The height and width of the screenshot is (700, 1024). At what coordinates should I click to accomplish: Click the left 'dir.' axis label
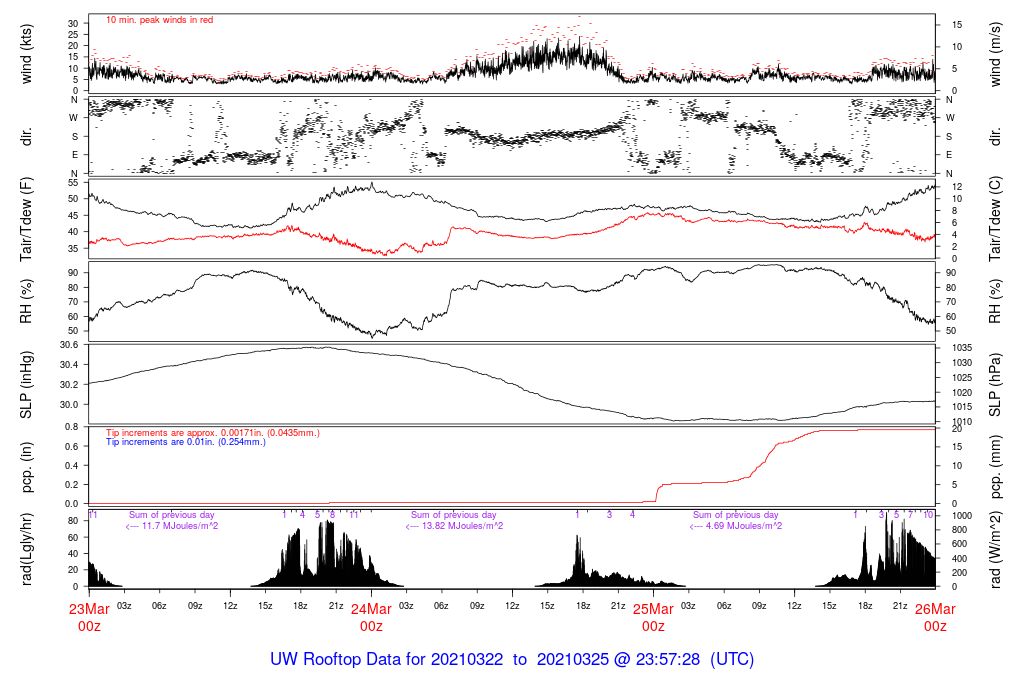pyautogui.click(x=26, y=137)
